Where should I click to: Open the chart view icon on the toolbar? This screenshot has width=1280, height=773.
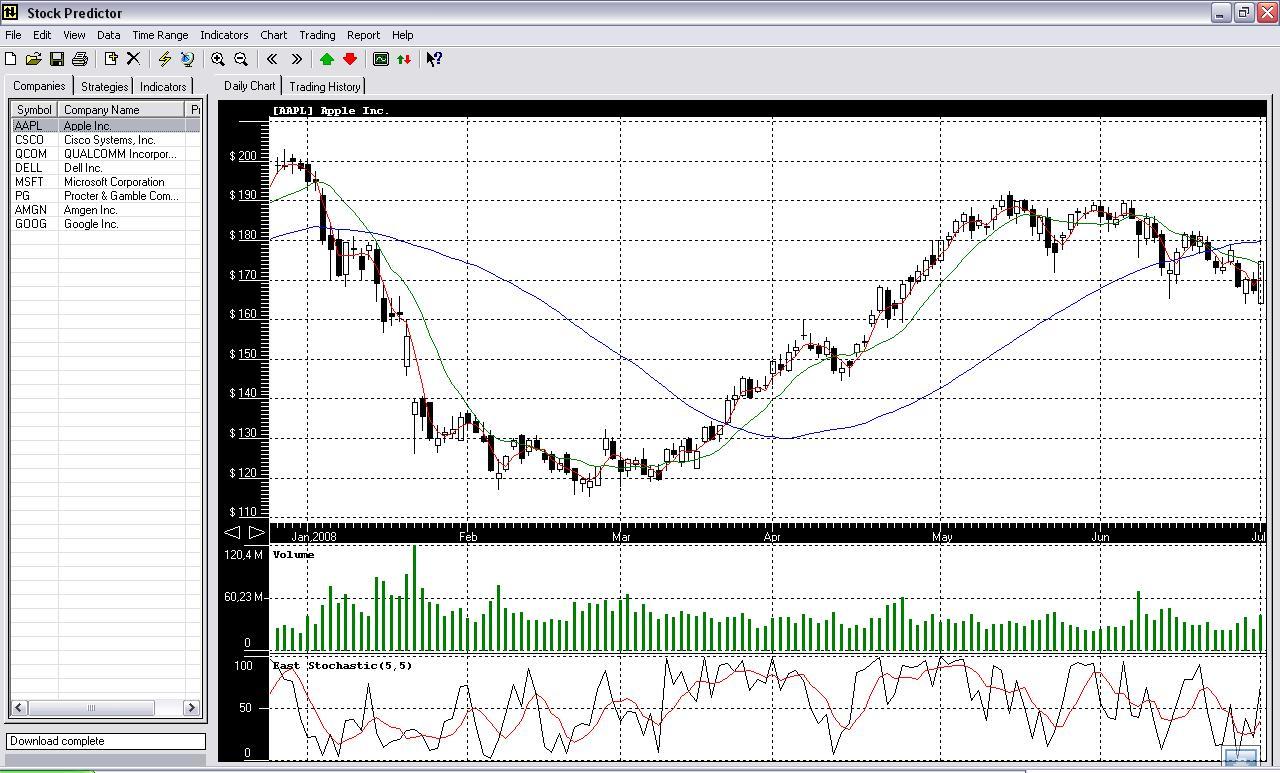pyautogui.click(x=381, y=59)
